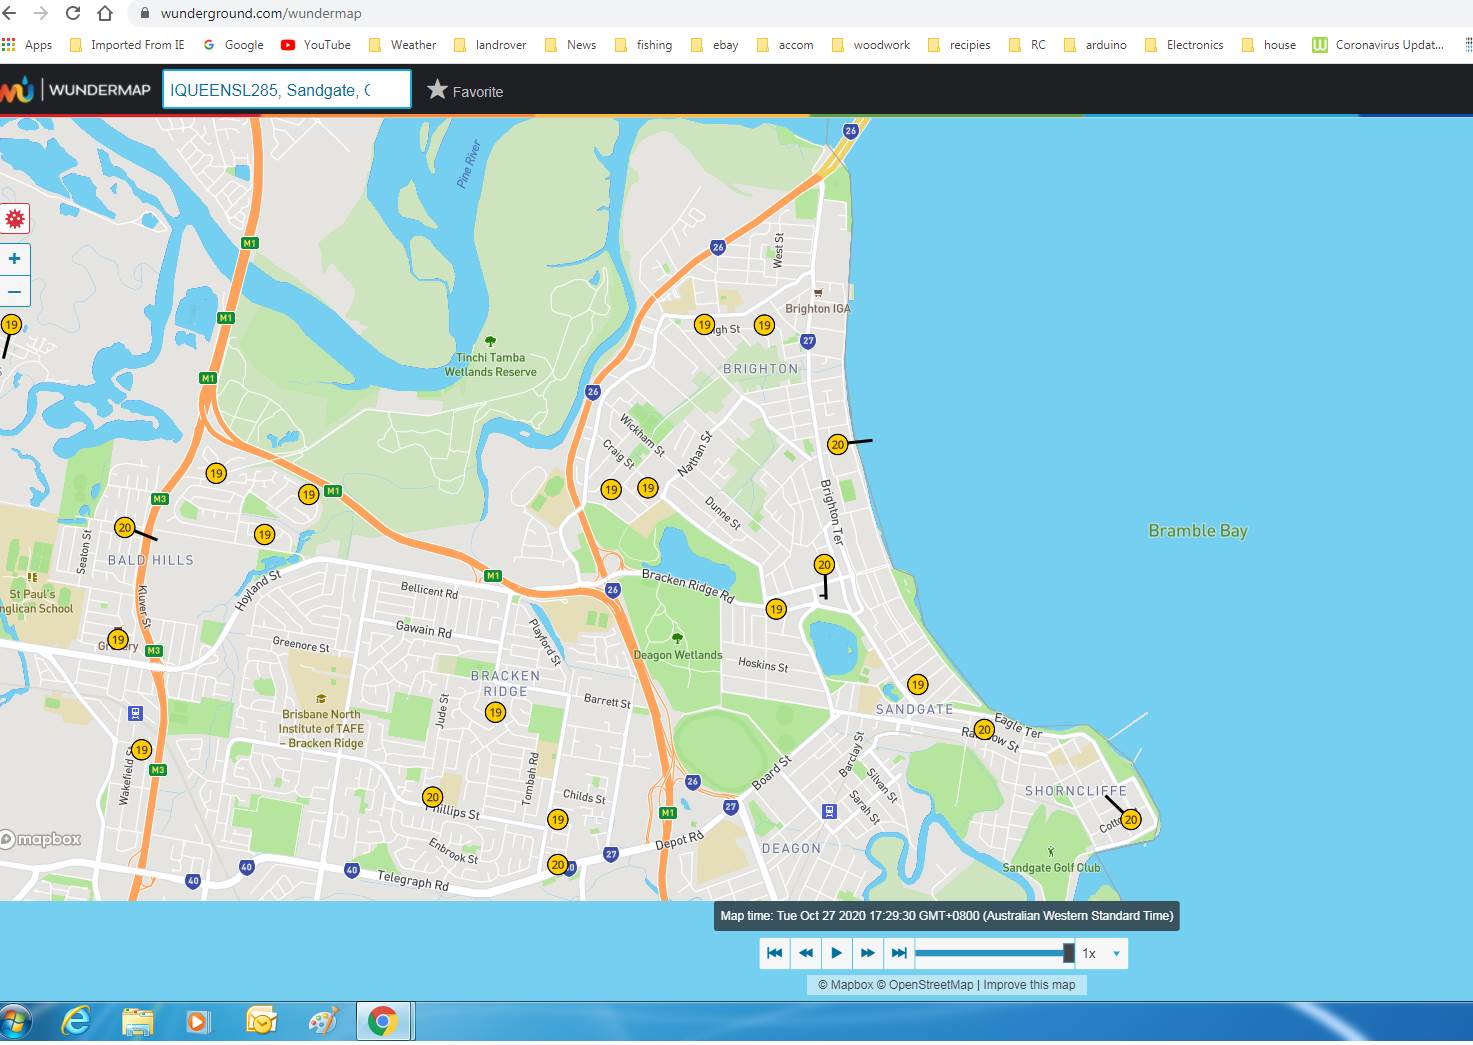
Task: Open the Weather bookmarks folder
Action: pyautogui.click(x=402, y=45)
